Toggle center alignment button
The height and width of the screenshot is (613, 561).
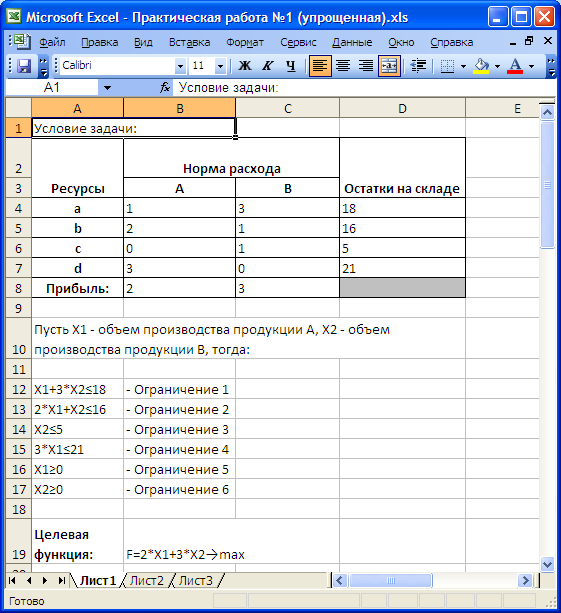[x=343, y=66]
